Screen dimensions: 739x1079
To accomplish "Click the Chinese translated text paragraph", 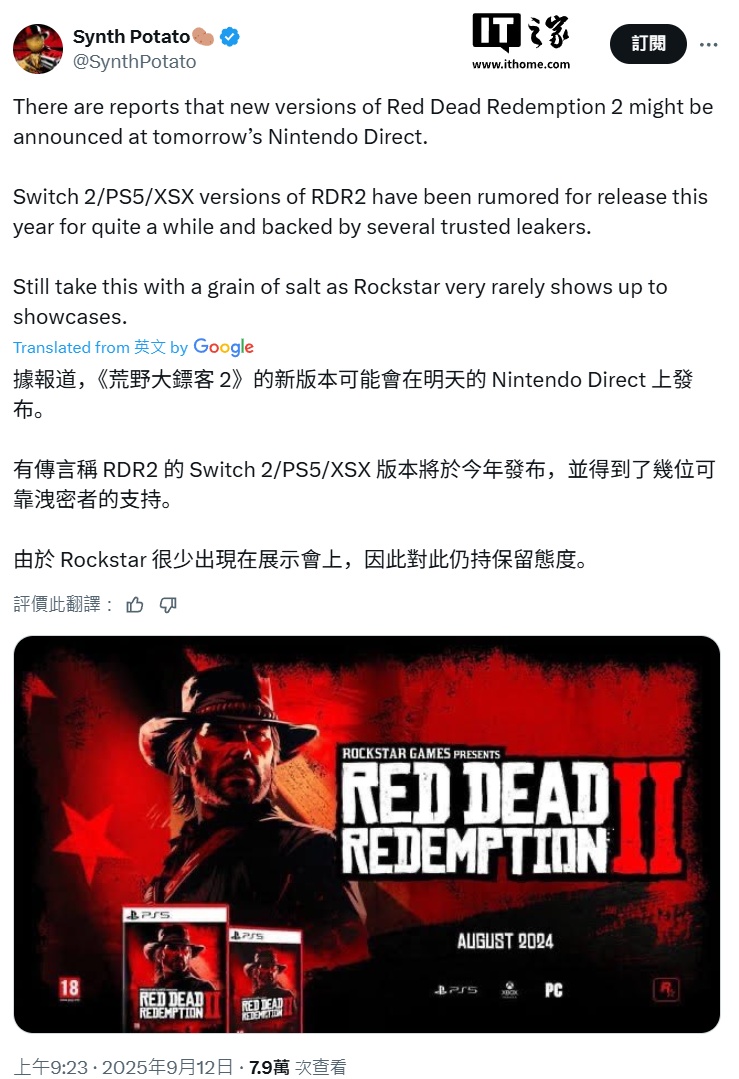I will pyautogui.click(x=365, y=470).
